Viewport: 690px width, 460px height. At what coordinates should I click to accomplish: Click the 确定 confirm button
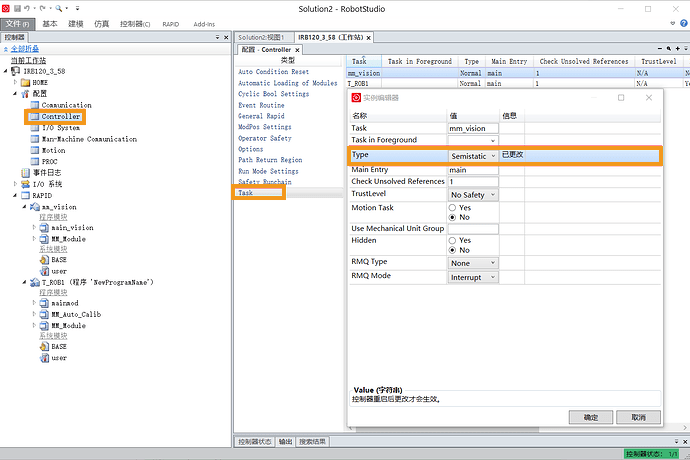[590, 417]
